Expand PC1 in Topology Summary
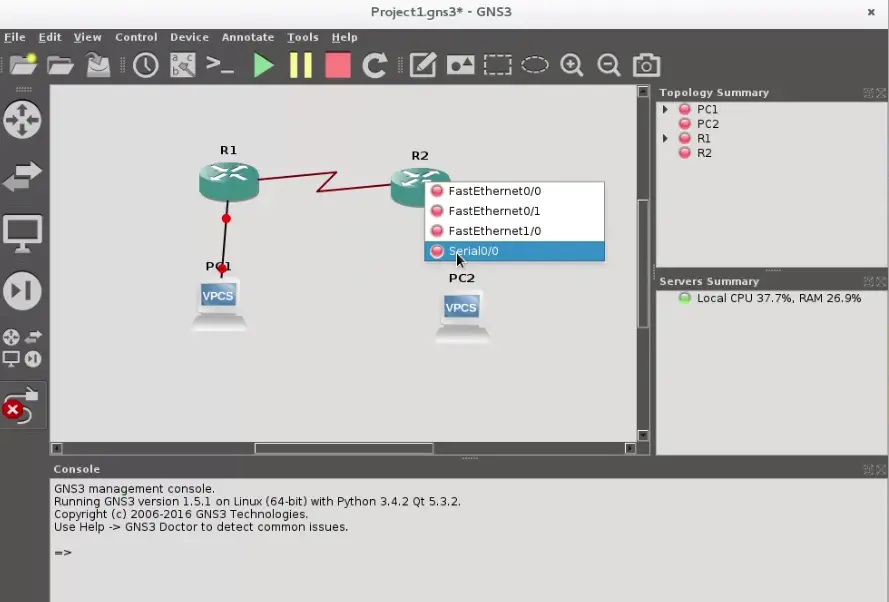This screenshot has width=889, height=602. (x=666, y=109)
